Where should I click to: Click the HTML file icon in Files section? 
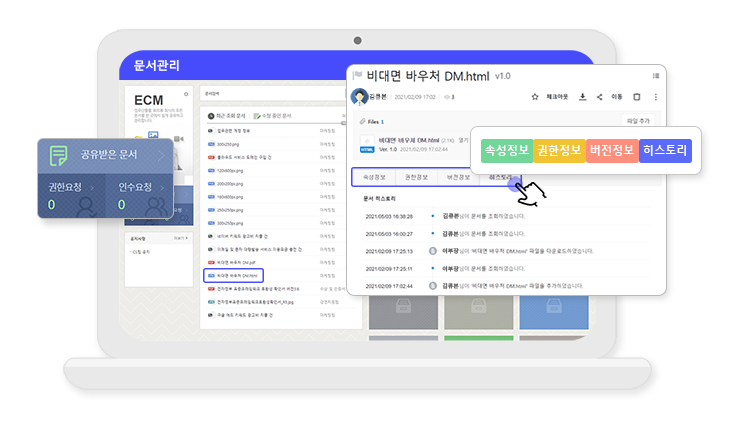pos(365,145)
